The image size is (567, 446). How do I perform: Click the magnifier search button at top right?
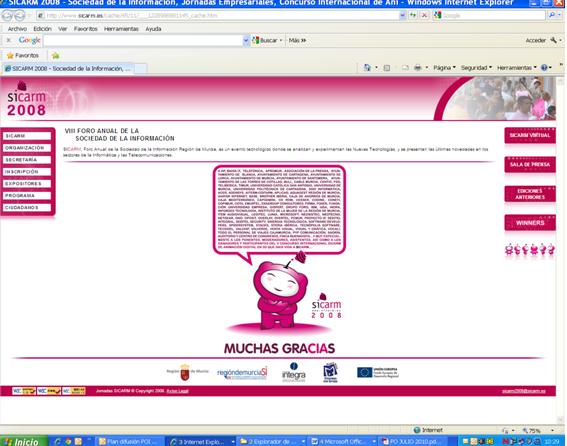click(x=552, y=15)
